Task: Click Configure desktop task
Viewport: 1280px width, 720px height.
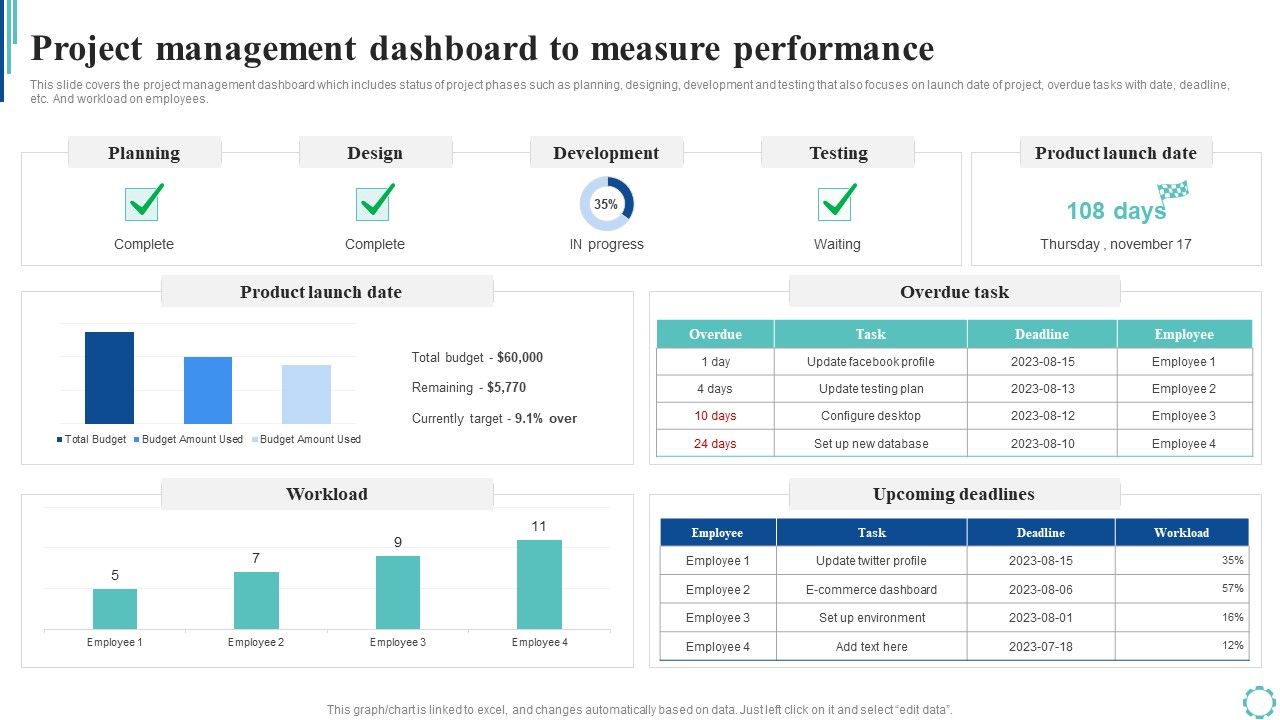Action: coord(871,416)
